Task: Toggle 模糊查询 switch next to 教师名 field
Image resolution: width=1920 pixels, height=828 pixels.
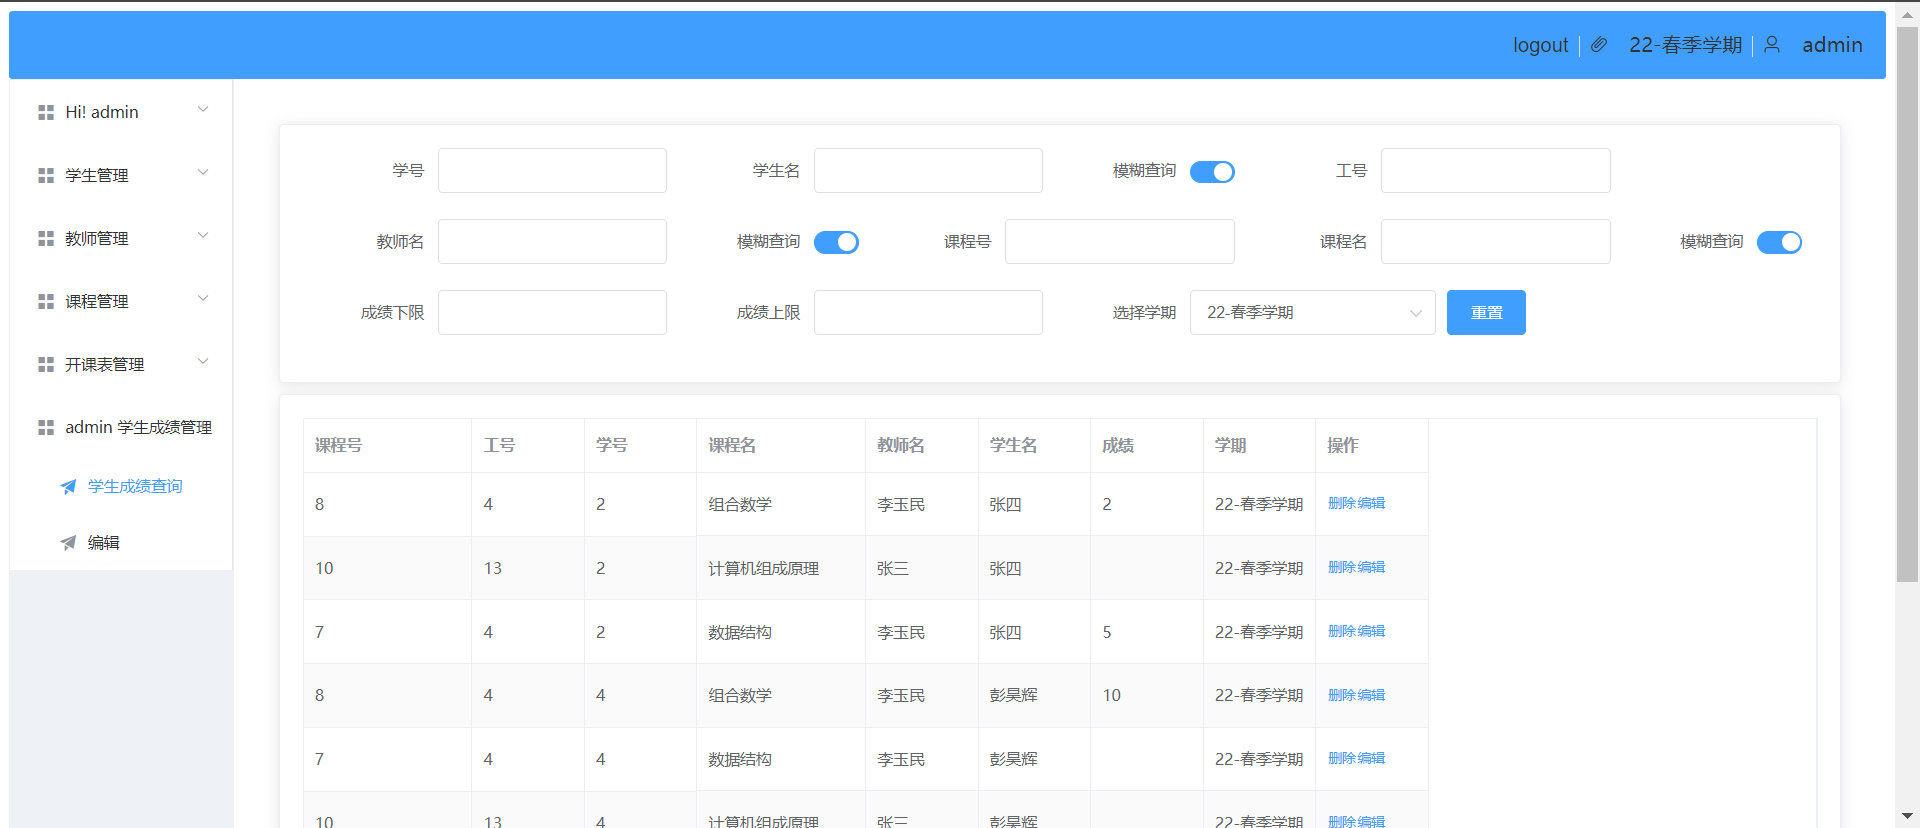Action: 836,242
